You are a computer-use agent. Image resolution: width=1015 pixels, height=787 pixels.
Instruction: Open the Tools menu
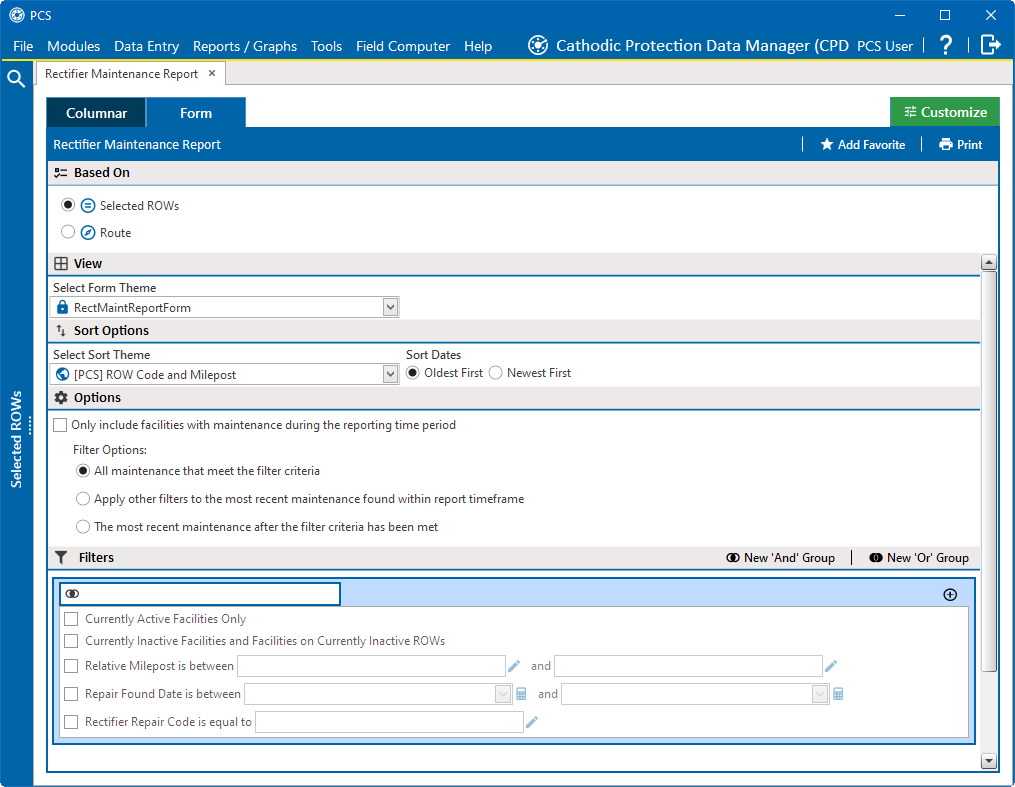(x=326, y=46)
